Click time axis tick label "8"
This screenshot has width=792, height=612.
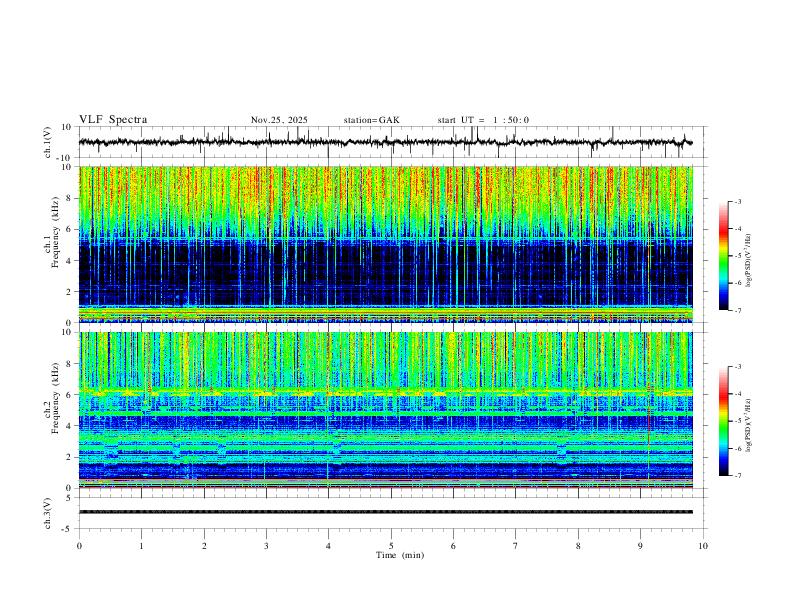tap(578, 546)
